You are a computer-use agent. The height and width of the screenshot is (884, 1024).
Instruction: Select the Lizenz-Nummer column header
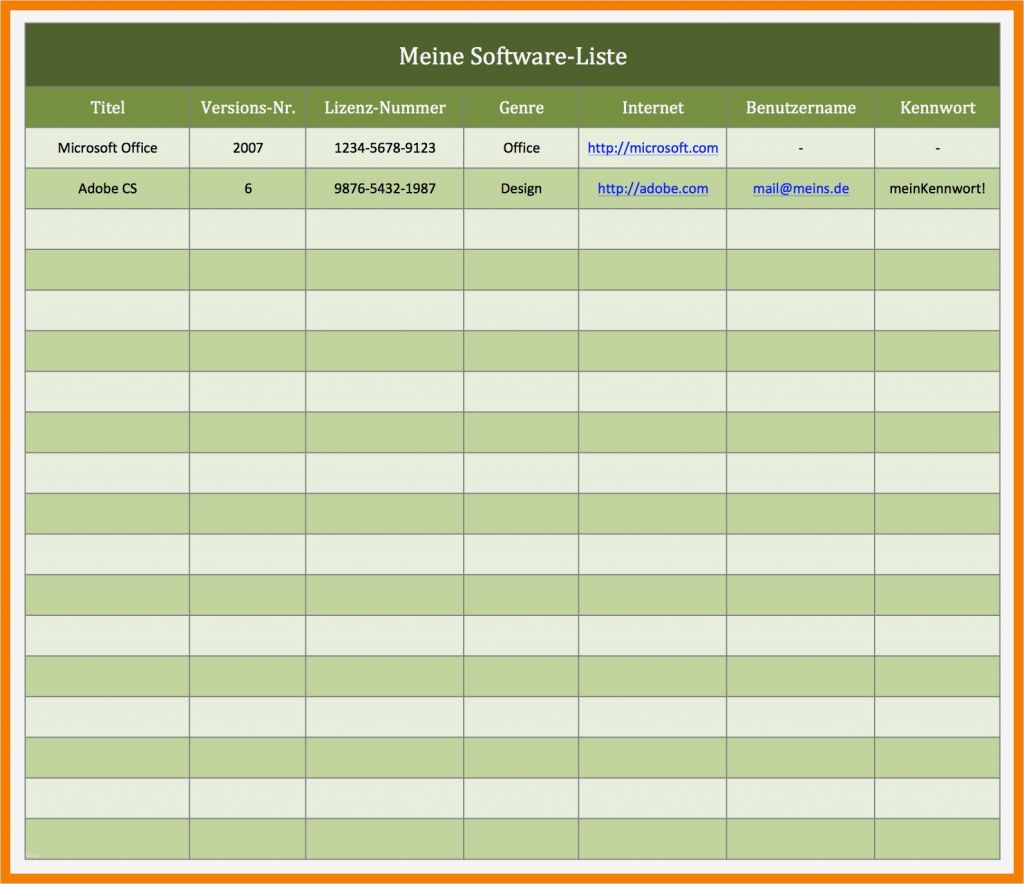[x=384, y=107]
